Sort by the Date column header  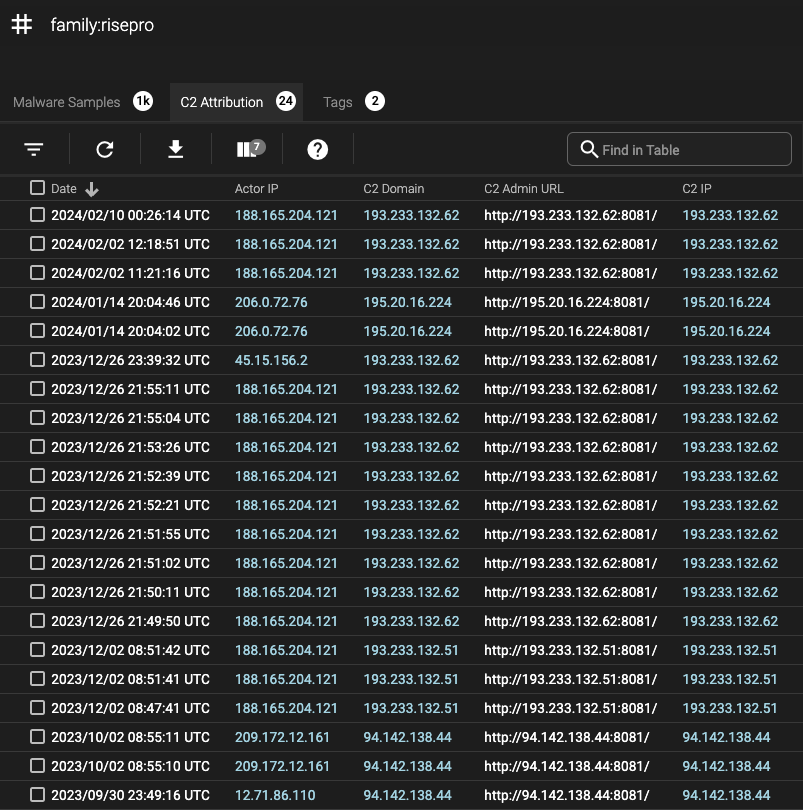tap(64, 189)
